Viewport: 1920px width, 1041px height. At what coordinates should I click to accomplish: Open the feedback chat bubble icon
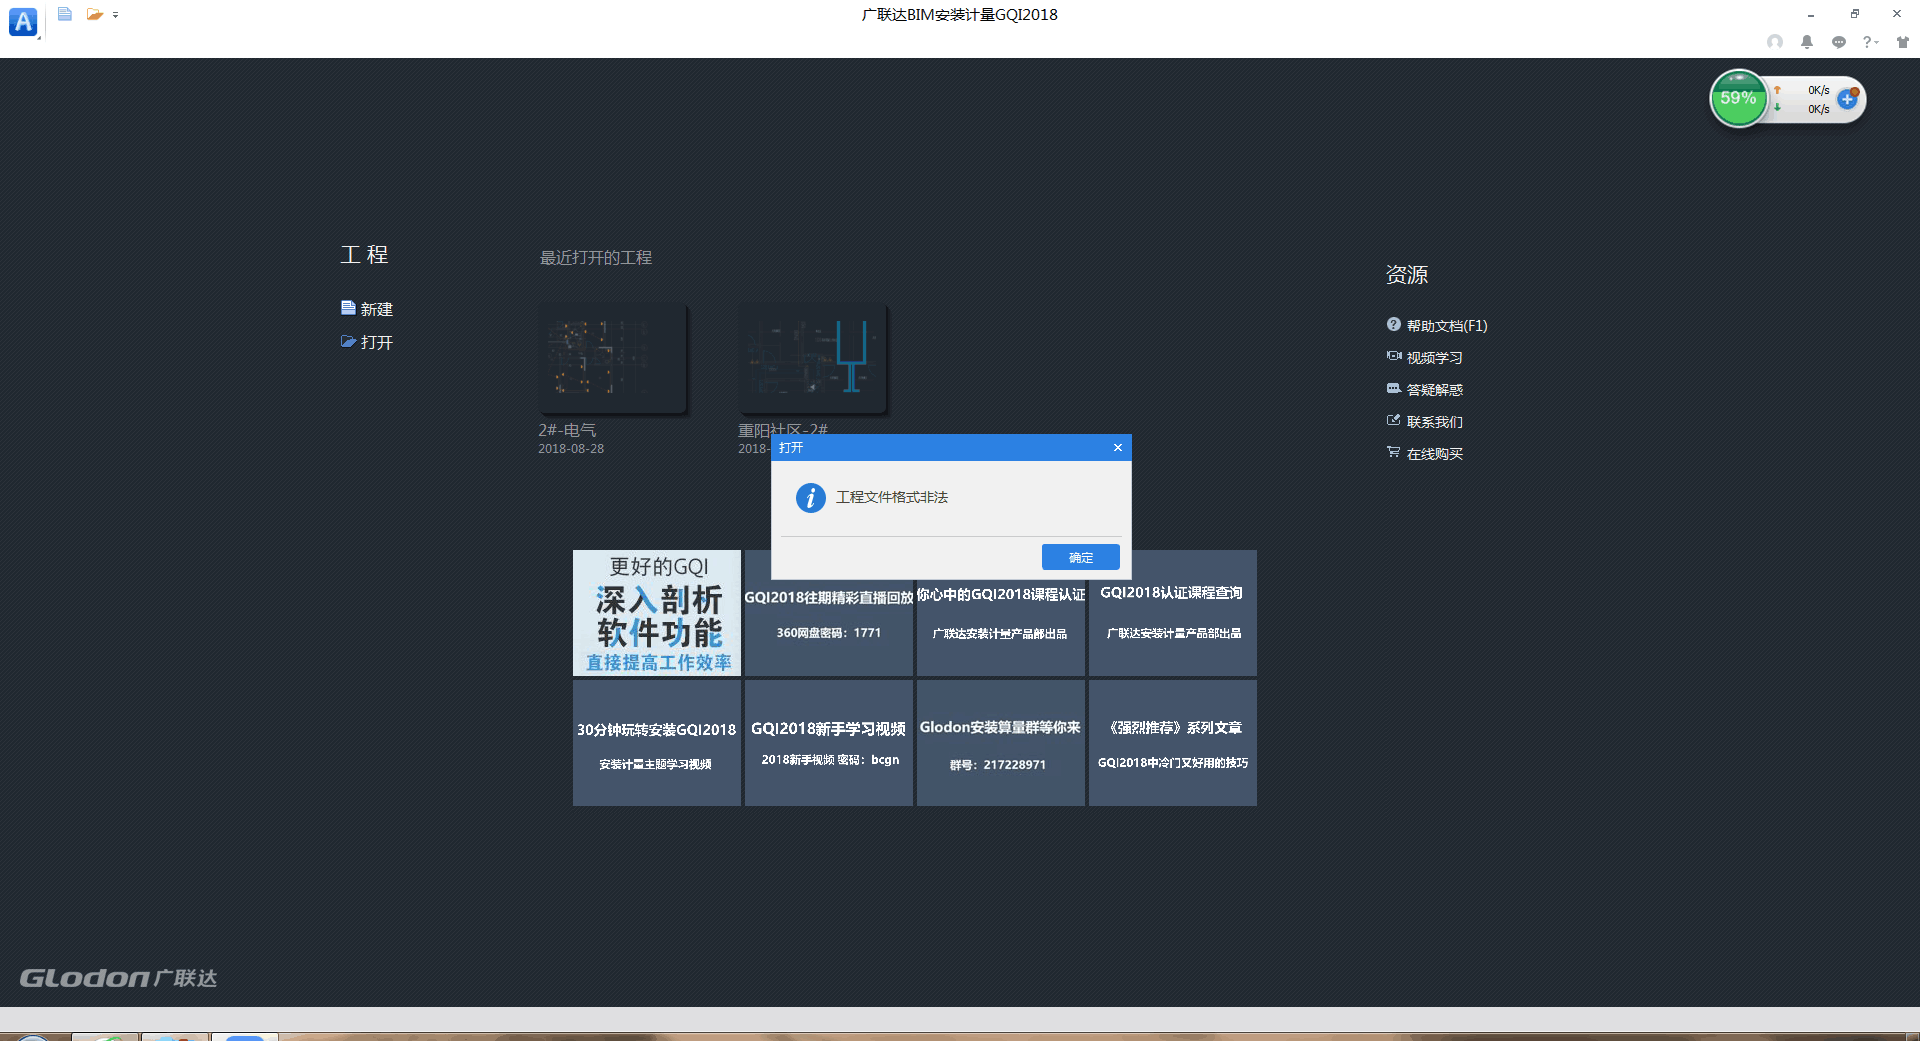(1839, 42)
